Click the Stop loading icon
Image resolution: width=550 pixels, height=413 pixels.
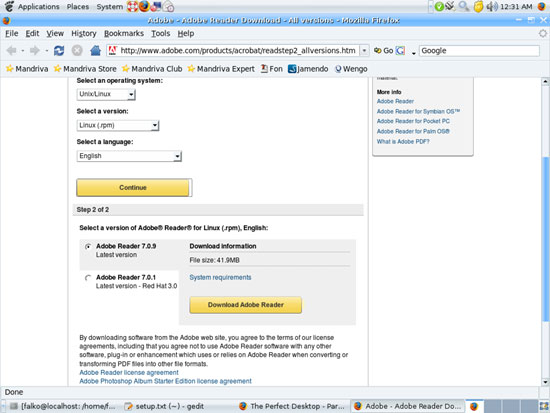tap(77, 51)
